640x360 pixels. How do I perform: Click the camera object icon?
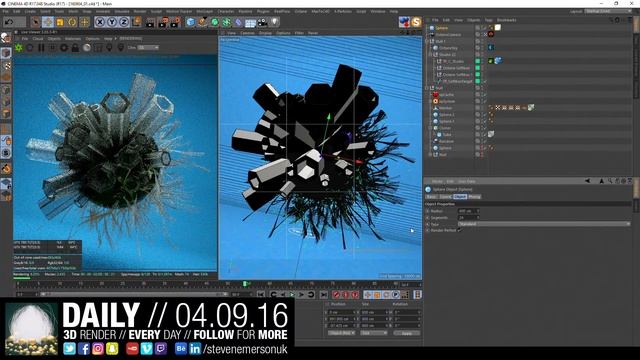click(x=262, y=22)
